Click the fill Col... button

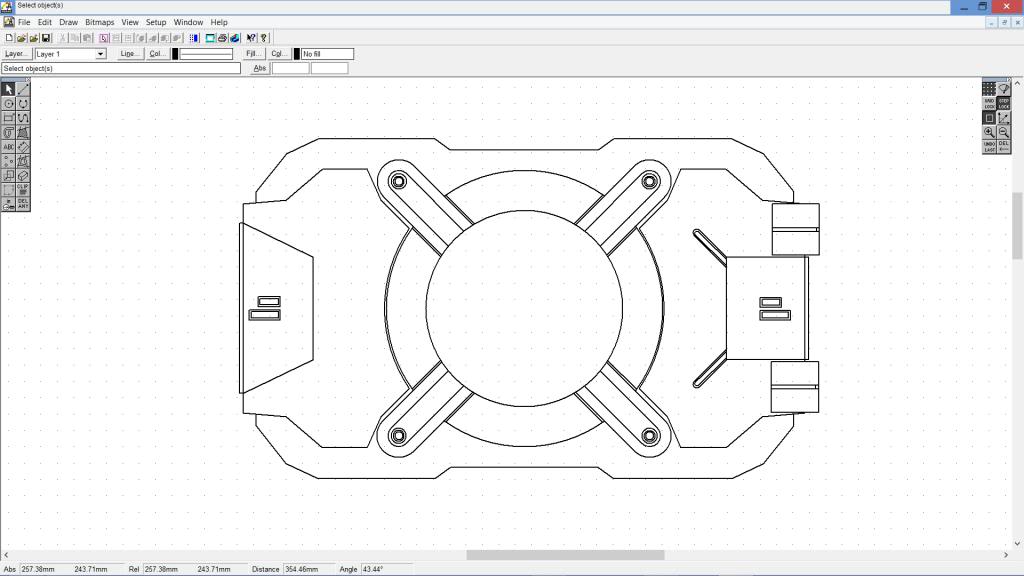pos(278,54)
